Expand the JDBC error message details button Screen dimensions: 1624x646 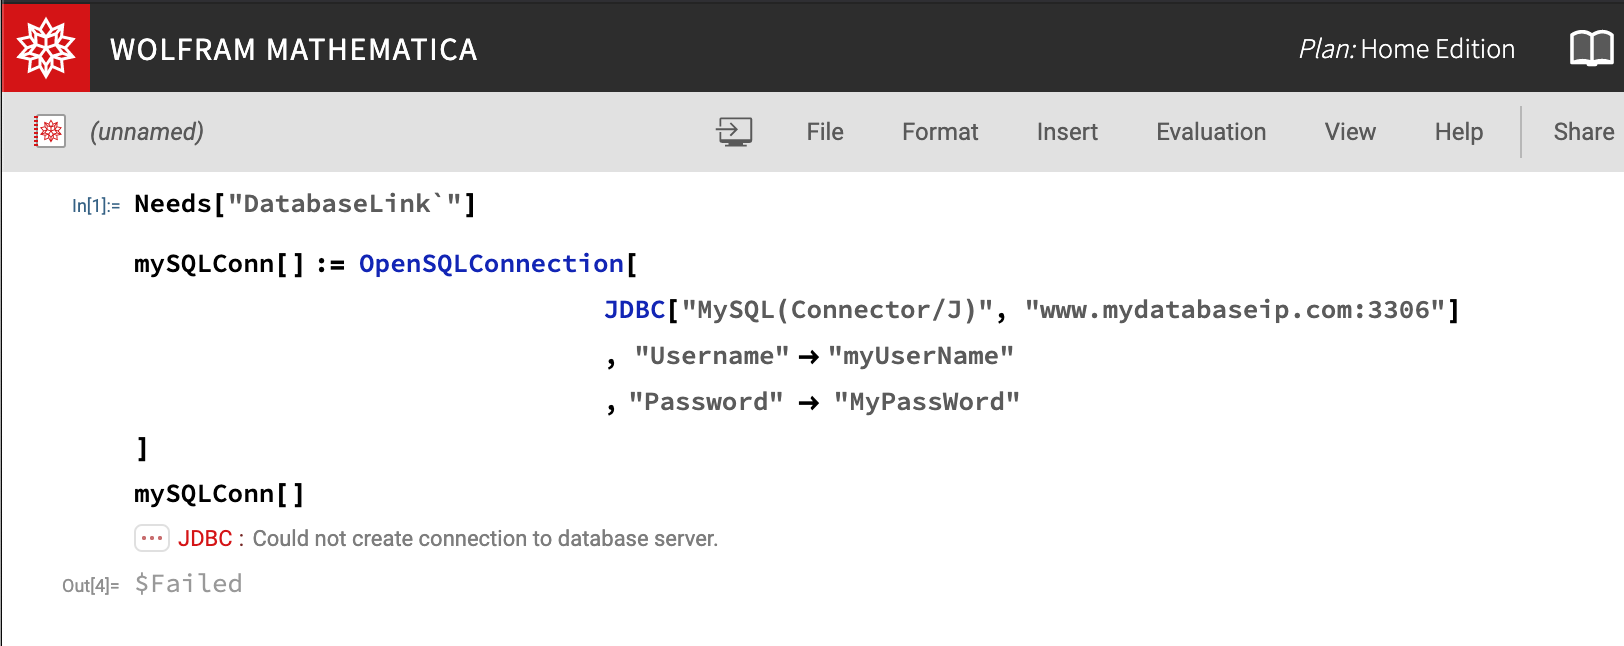pyautogui.click(x=152, y=538)
